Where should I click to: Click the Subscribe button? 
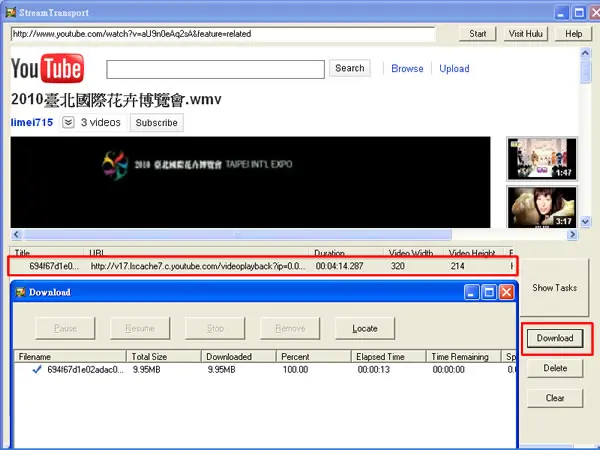157,122
